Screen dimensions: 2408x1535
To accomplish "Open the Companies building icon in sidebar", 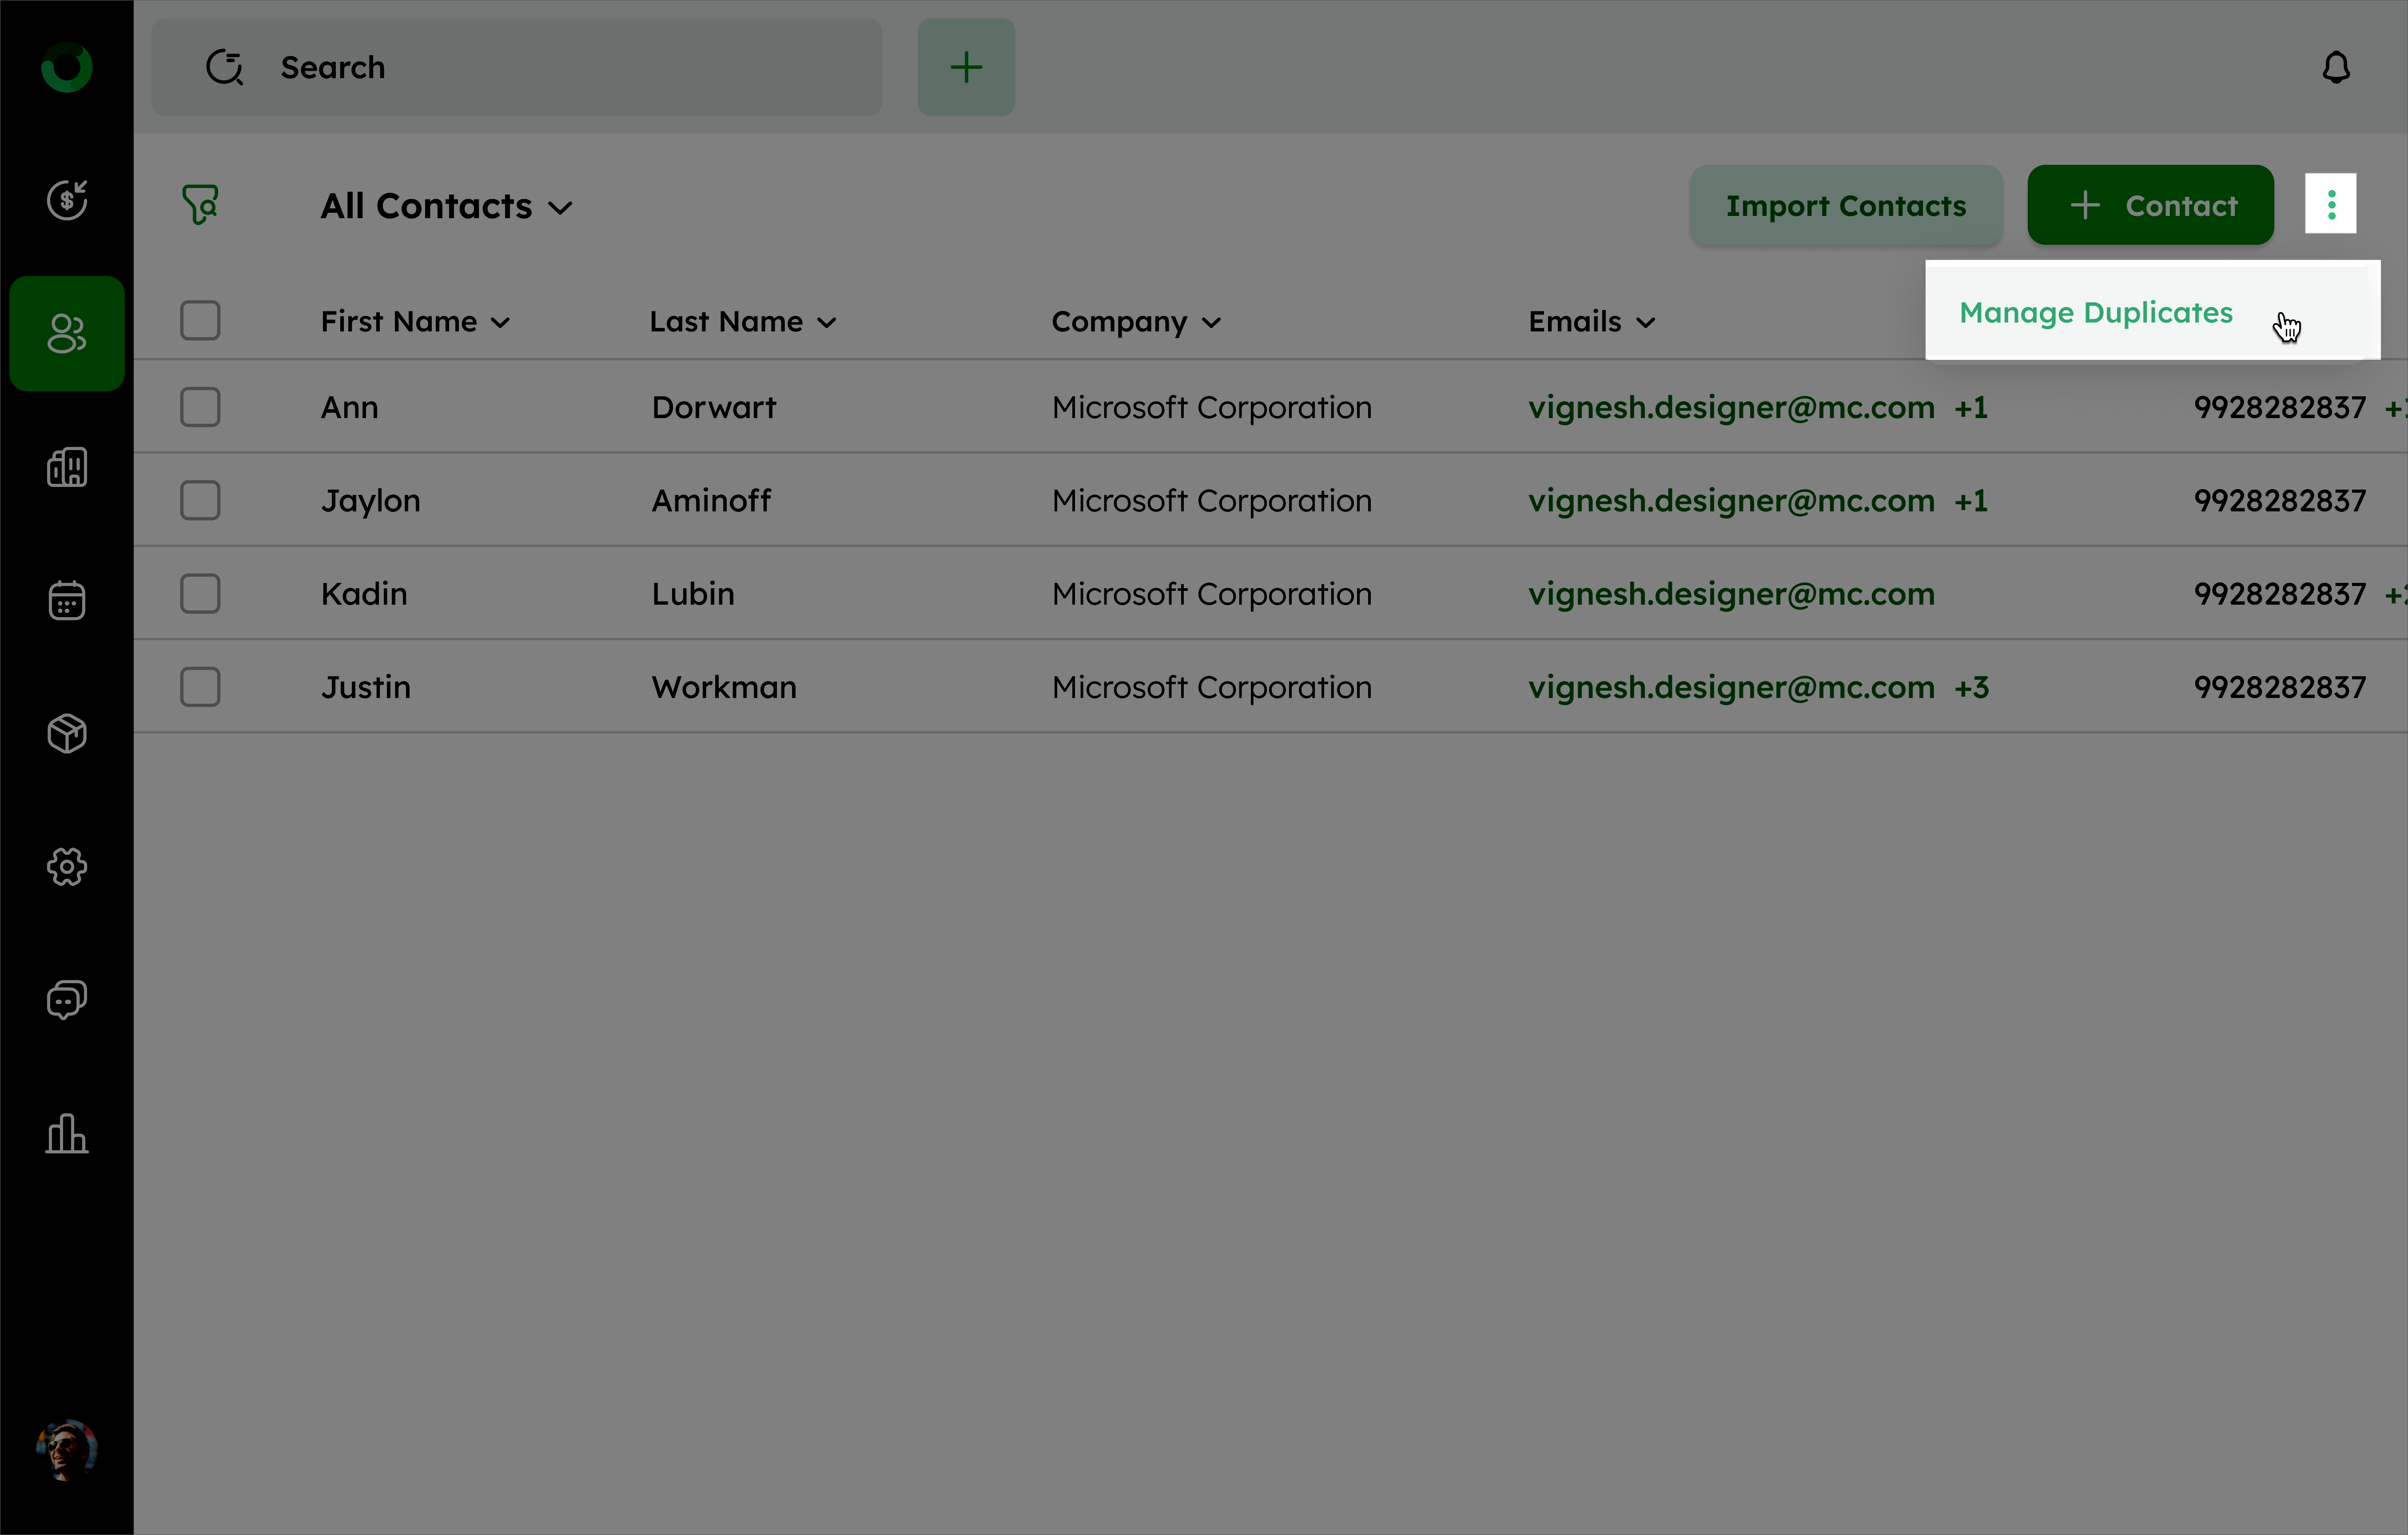I will coord(67,467).
